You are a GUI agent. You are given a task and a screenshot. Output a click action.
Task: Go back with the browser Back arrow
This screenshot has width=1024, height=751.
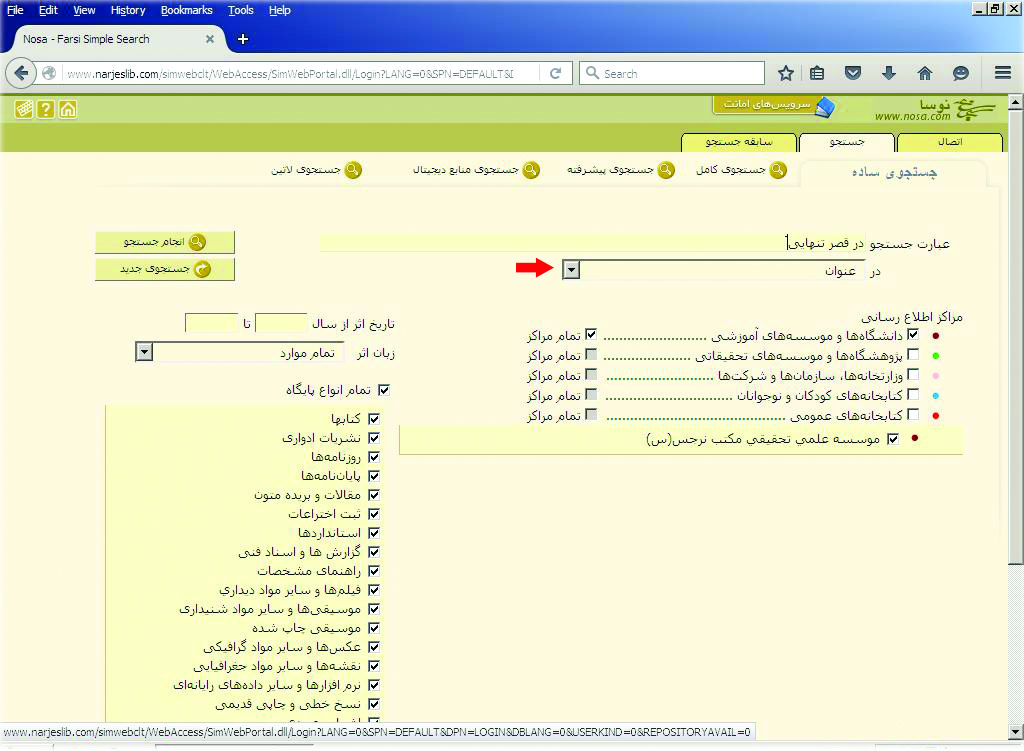point(21,73)
